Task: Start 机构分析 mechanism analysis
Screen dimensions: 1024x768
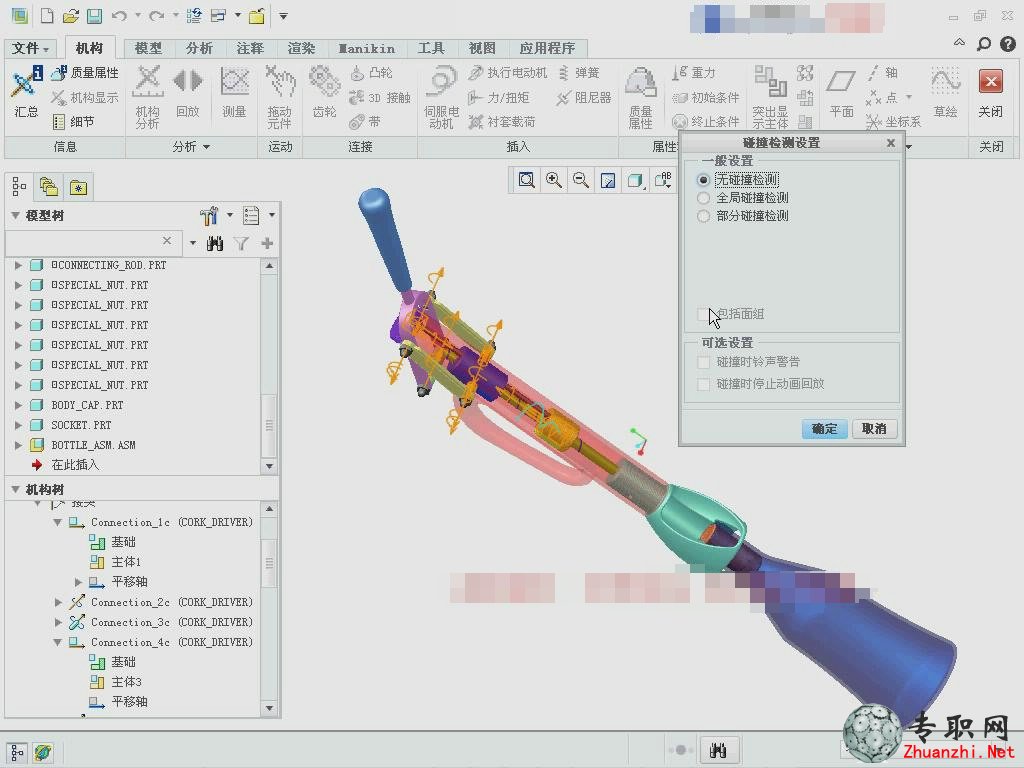Action: 148,97
